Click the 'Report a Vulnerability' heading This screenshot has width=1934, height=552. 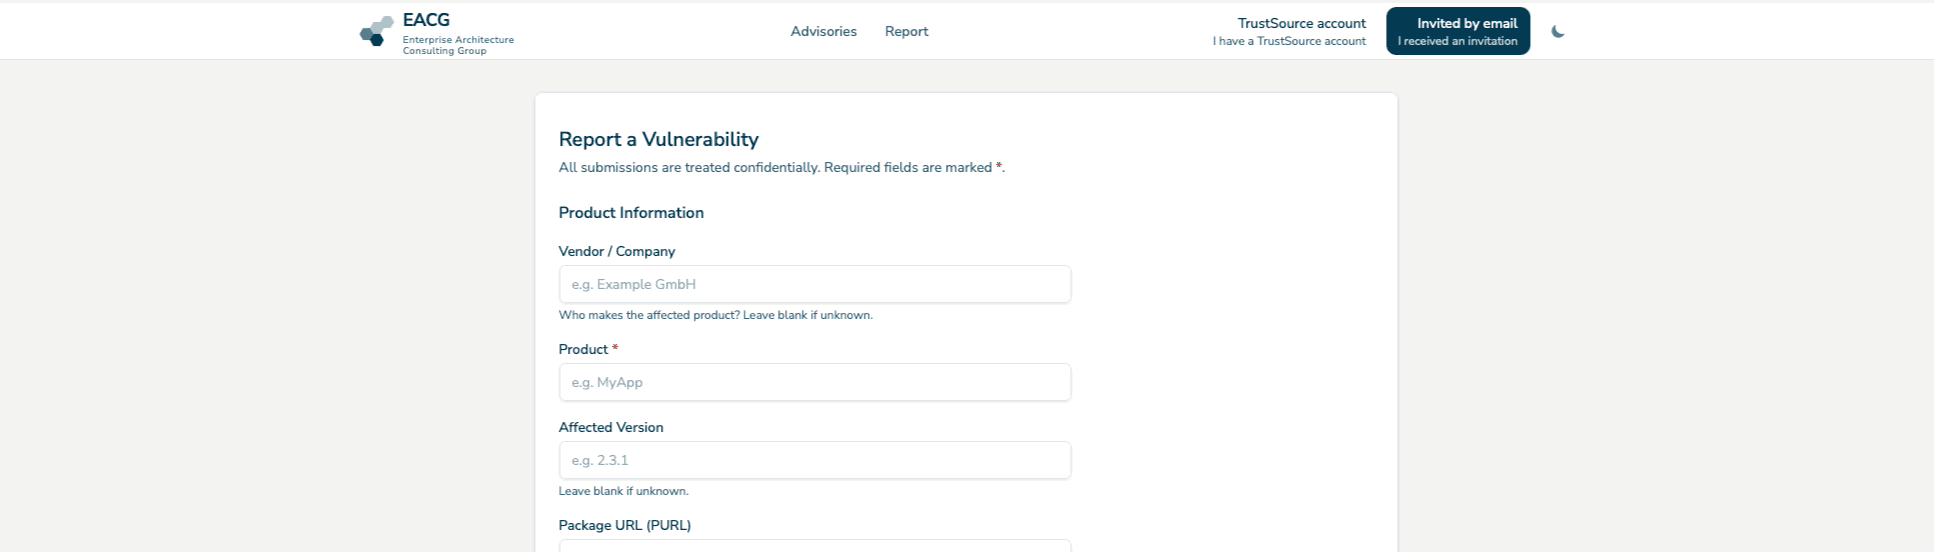click(x=658, y=139)
